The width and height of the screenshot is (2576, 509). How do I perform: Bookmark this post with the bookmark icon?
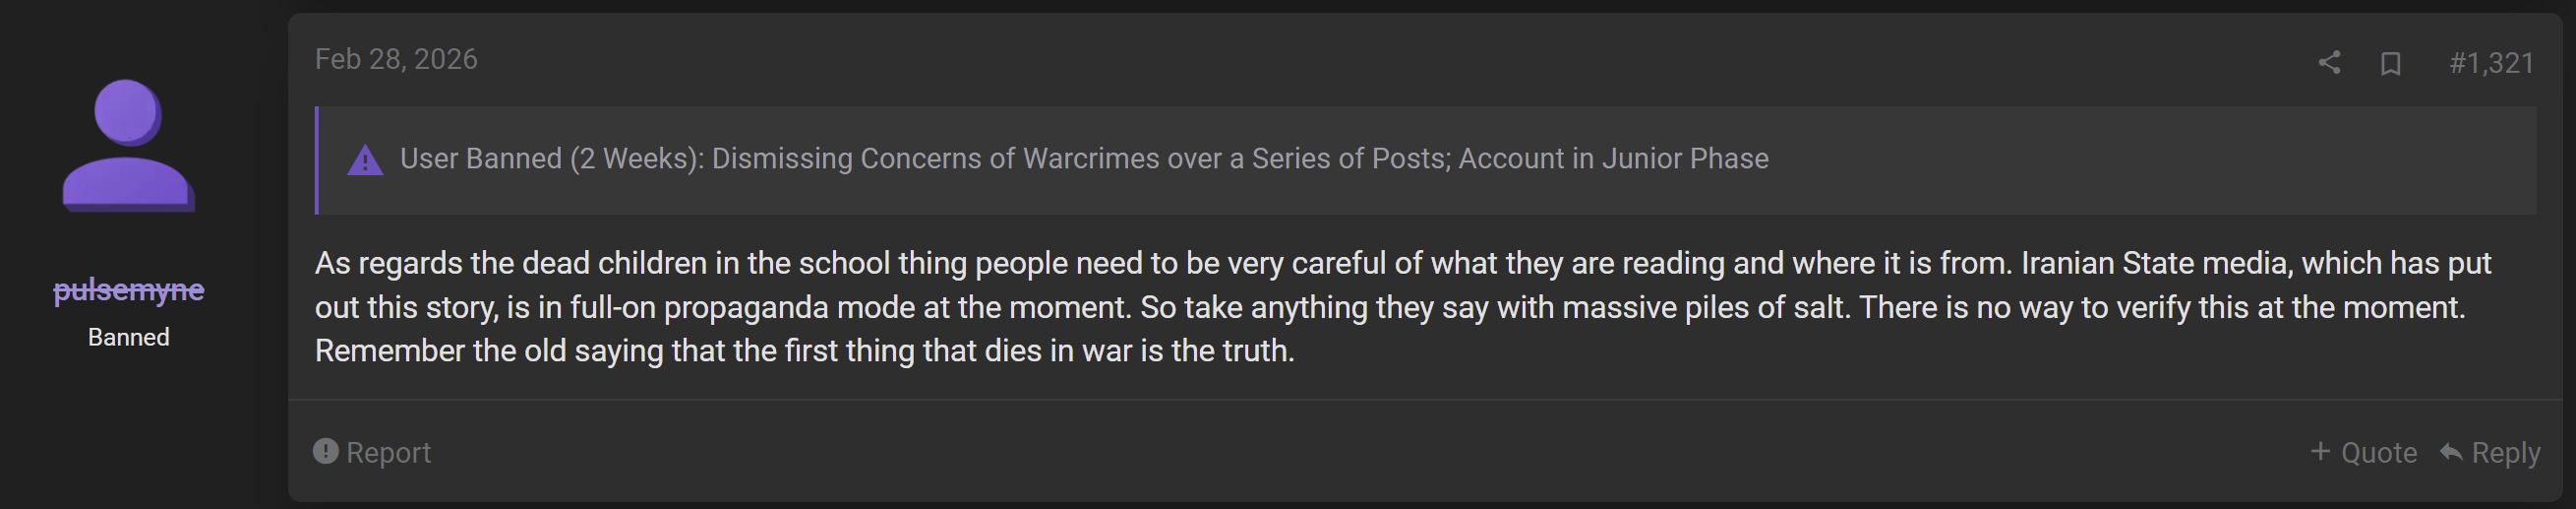(x=2390, y=64)
